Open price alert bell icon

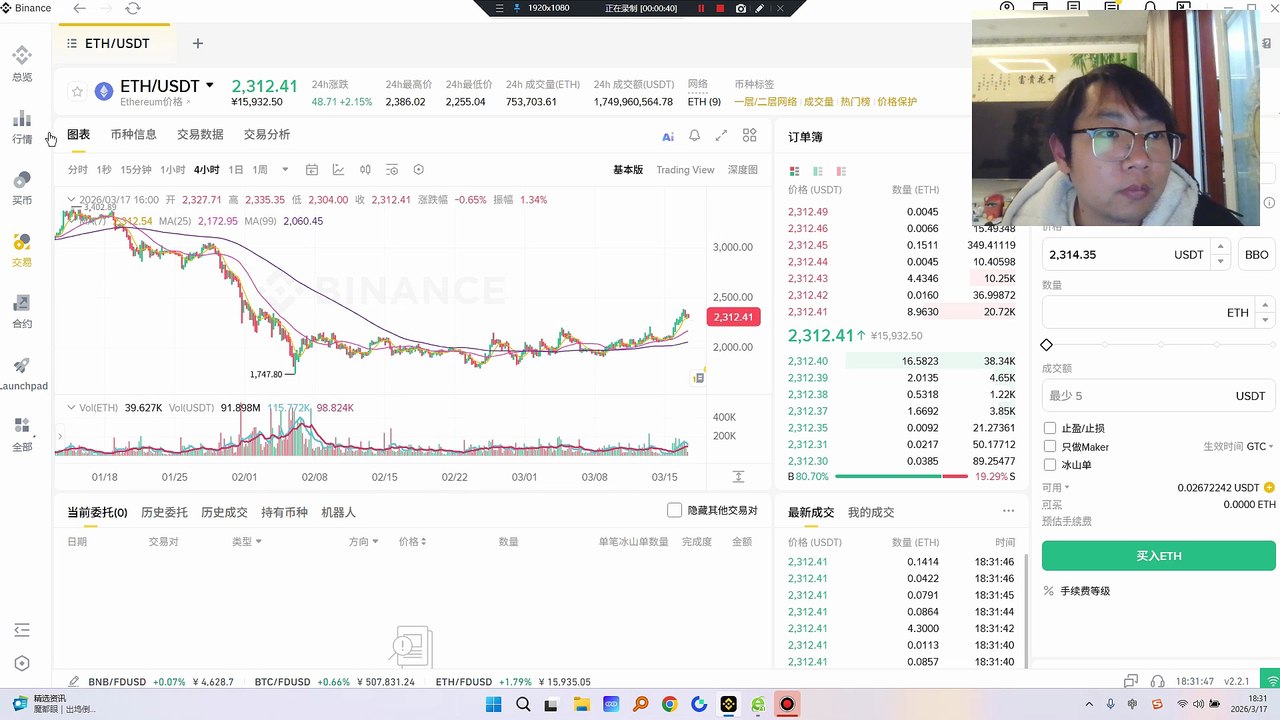(x=694, y=136)
